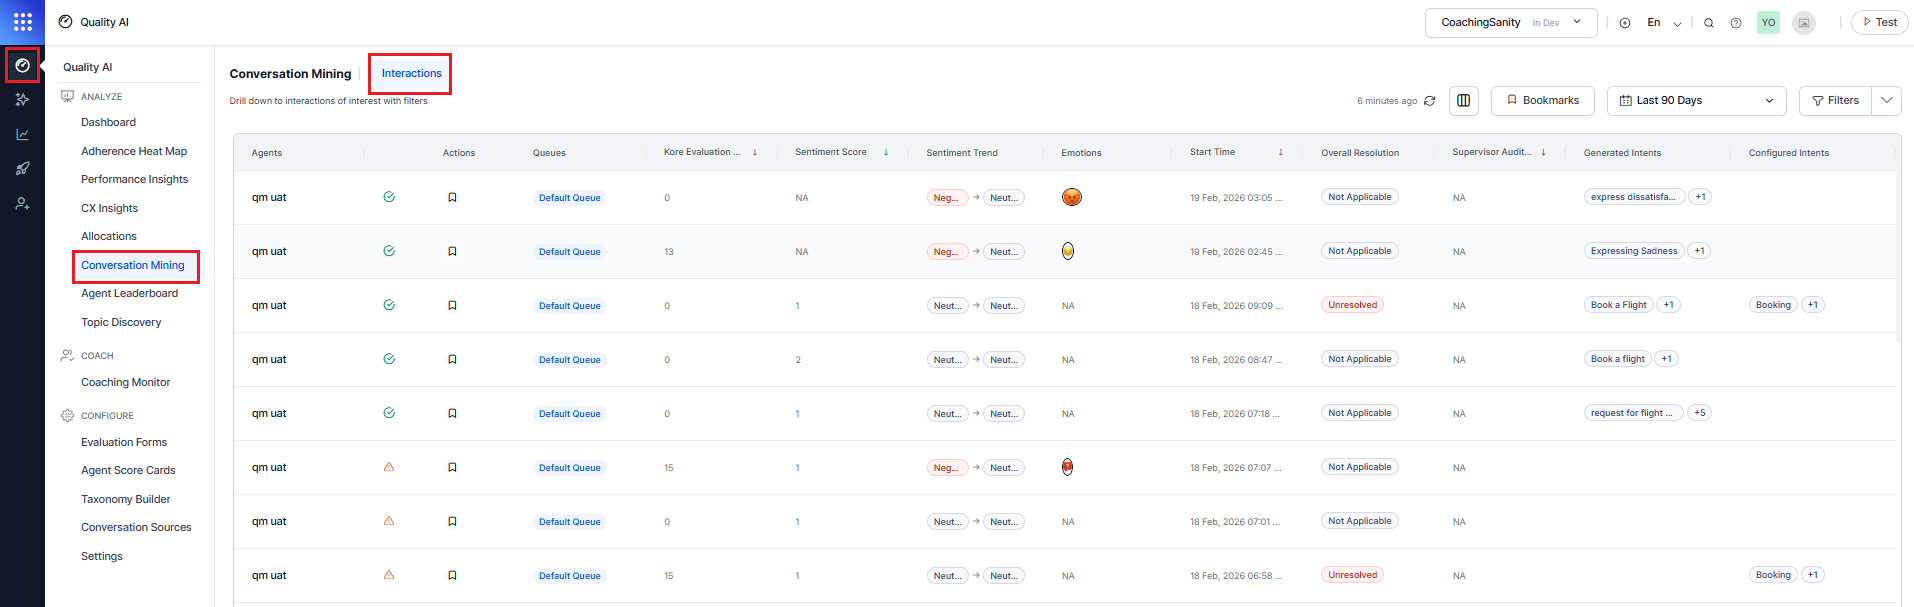Switch to the Interactions tab
The width and height of the screenshot is (1914, 607).
click(411, 74)
